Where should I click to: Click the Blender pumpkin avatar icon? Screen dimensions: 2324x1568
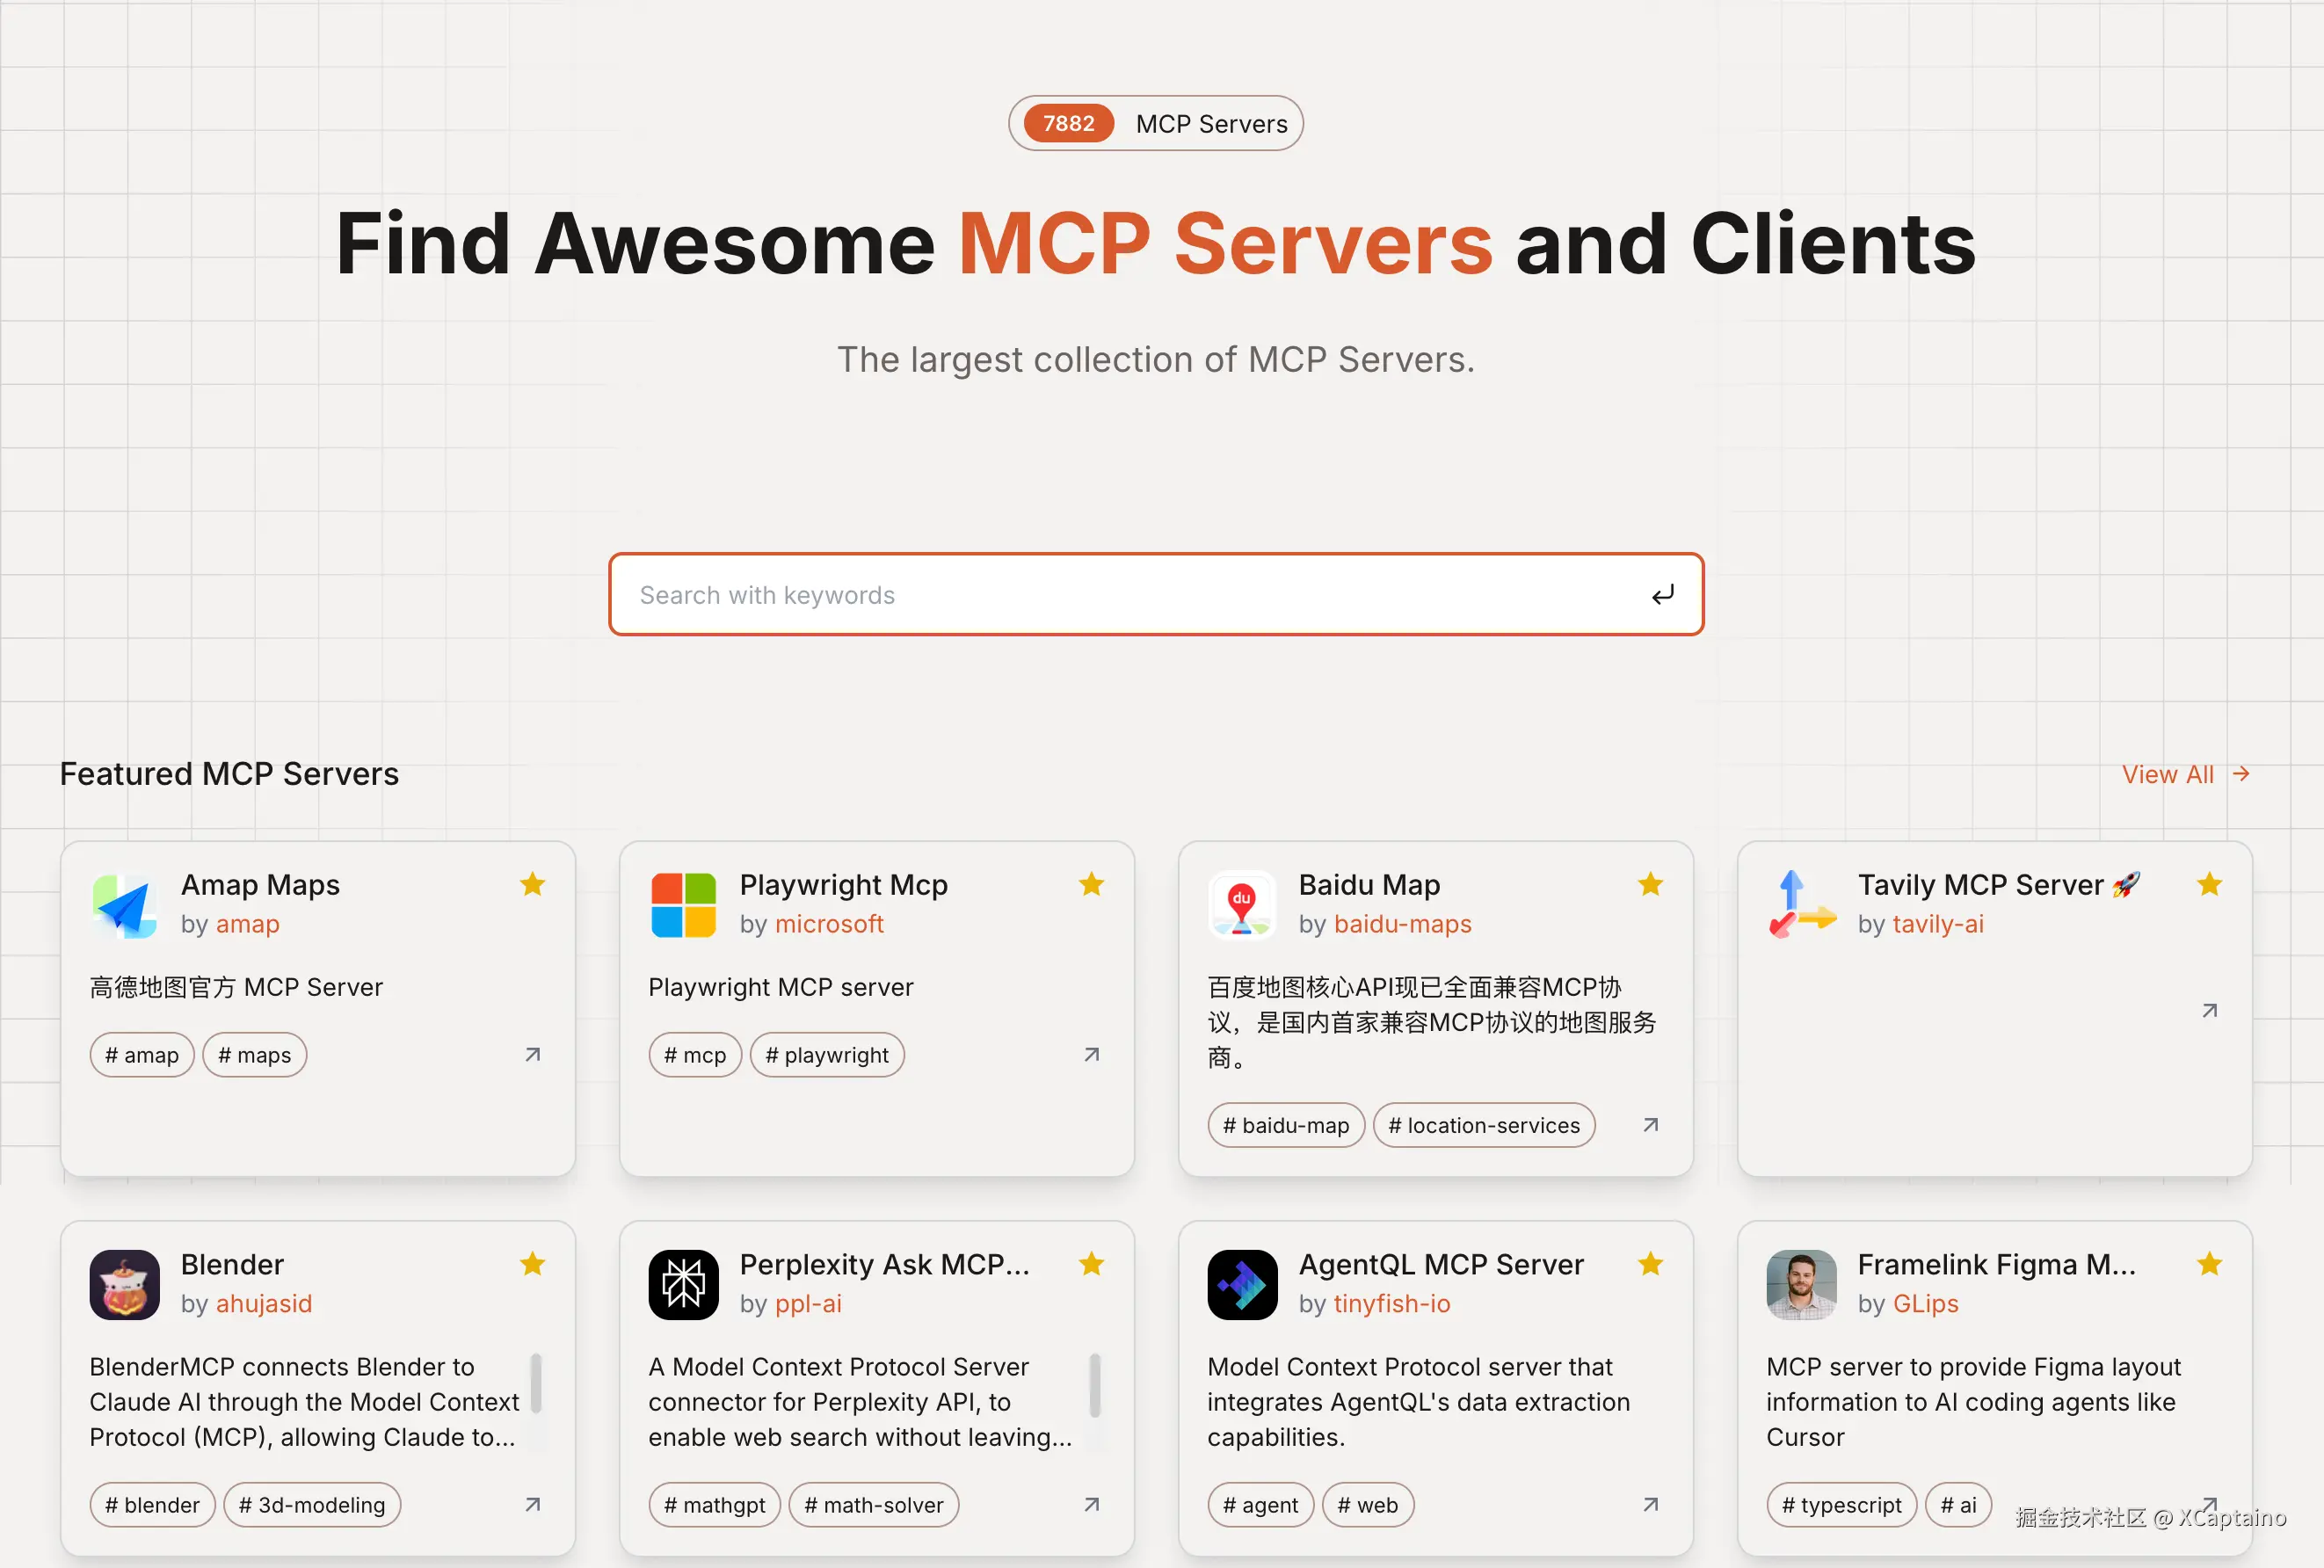coord(124,1285)
